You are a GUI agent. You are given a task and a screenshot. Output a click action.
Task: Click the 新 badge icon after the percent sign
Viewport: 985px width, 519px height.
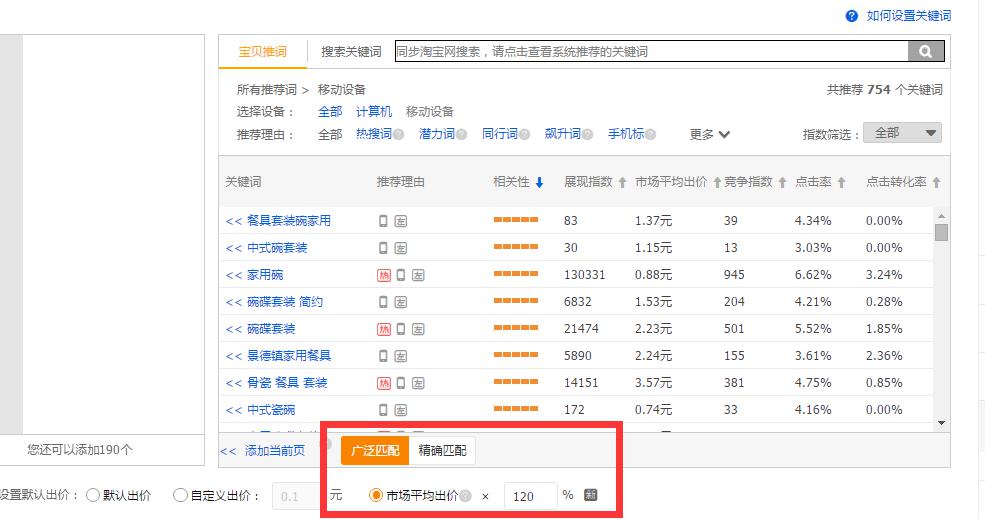point(591,495)
